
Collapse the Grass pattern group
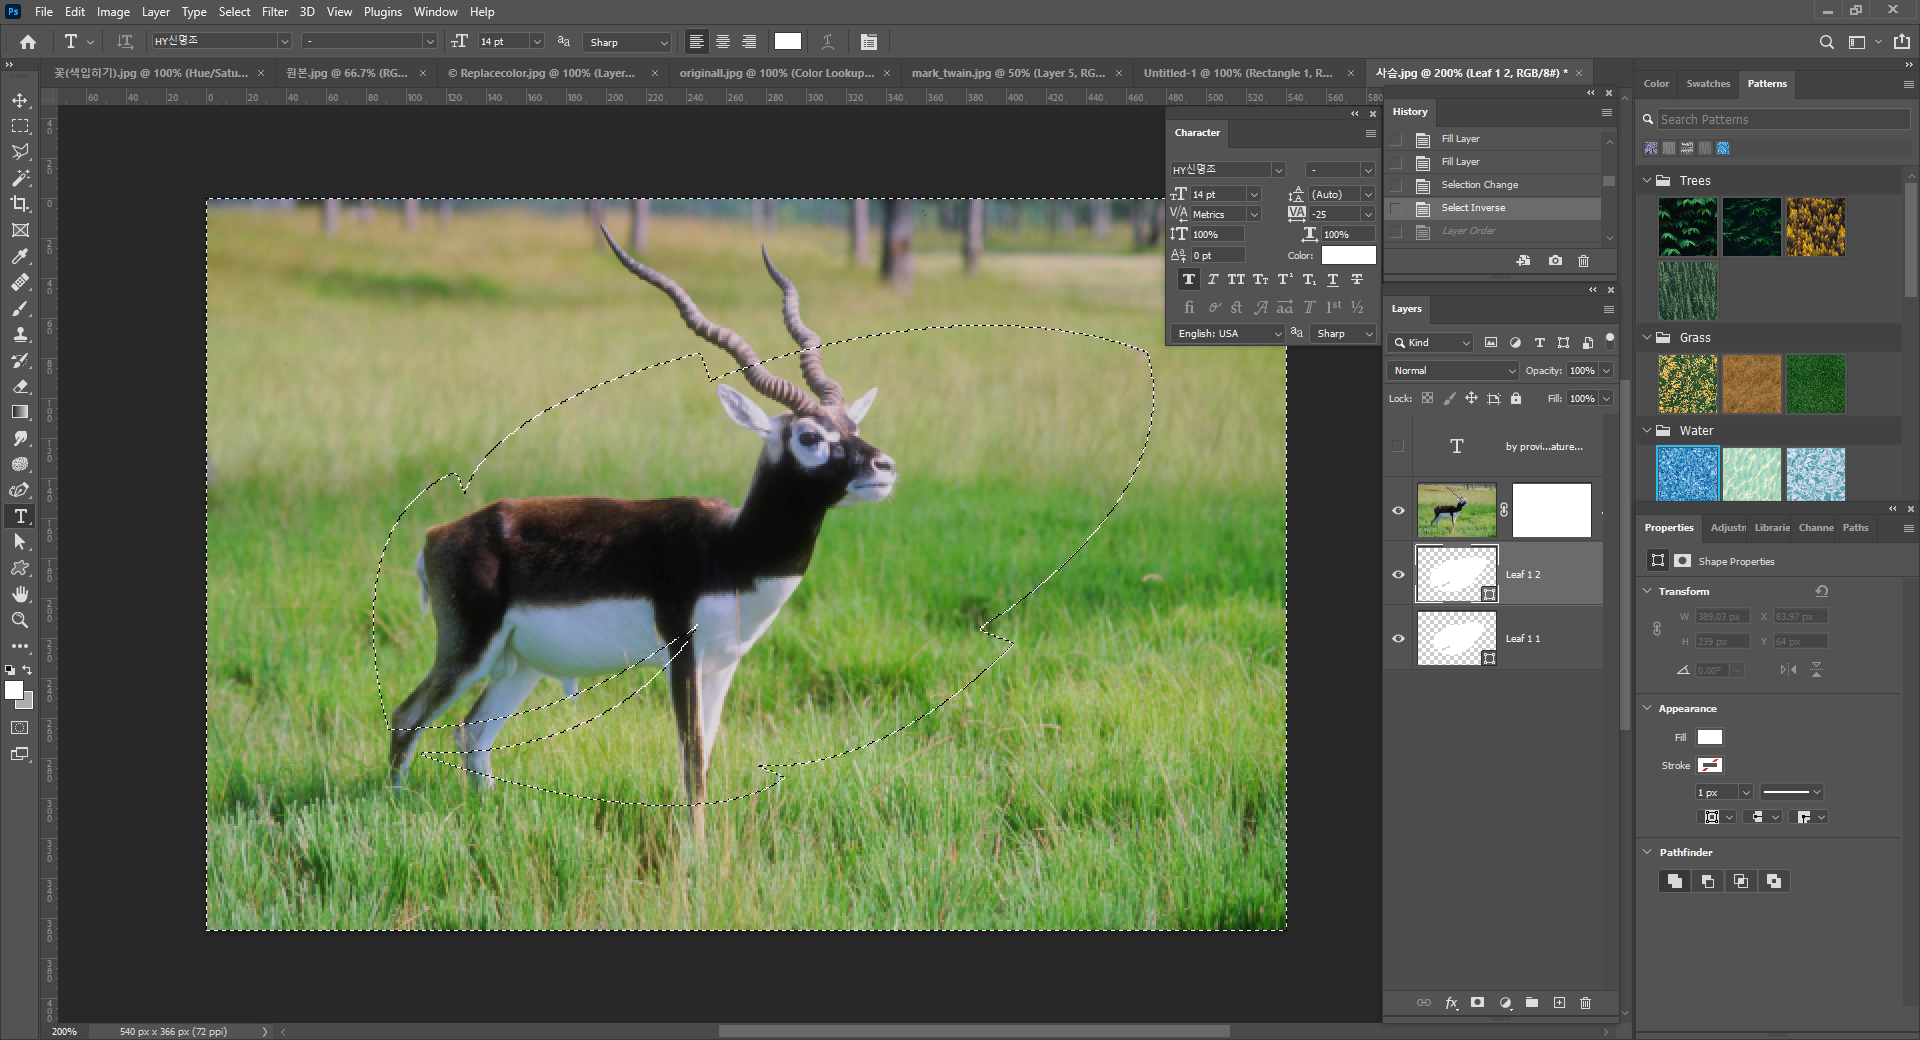click(x=1647, y=337)
